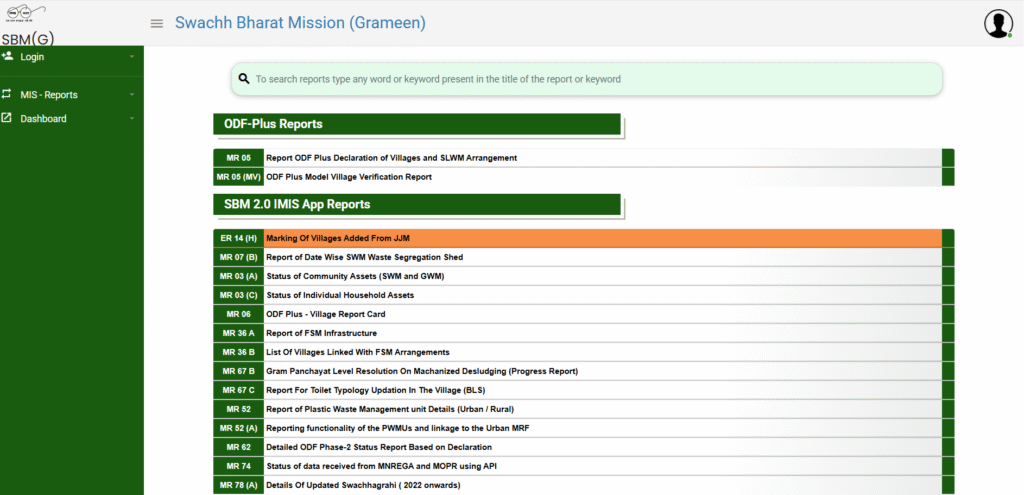This screenshot has width=1024, height=495.
Task: Open Report of FSM Infrastructure
Action: (321, 333)
